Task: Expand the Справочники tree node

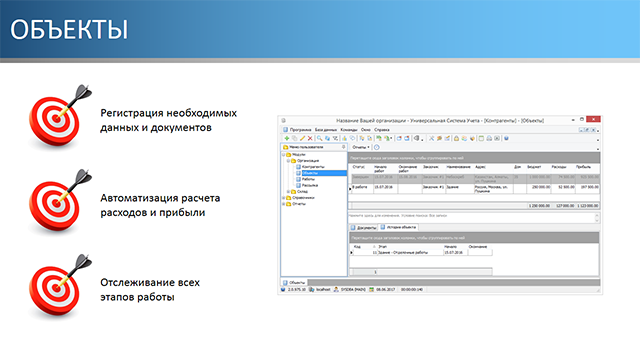Action: click(284, 198)
